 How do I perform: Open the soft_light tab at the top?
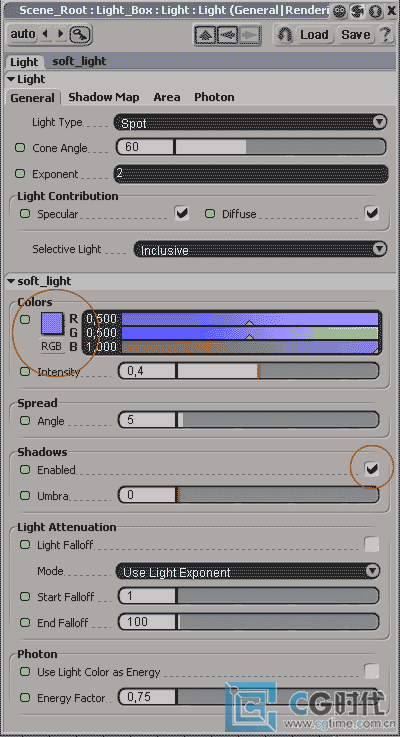pyautogui.click(x=79, y=61)
